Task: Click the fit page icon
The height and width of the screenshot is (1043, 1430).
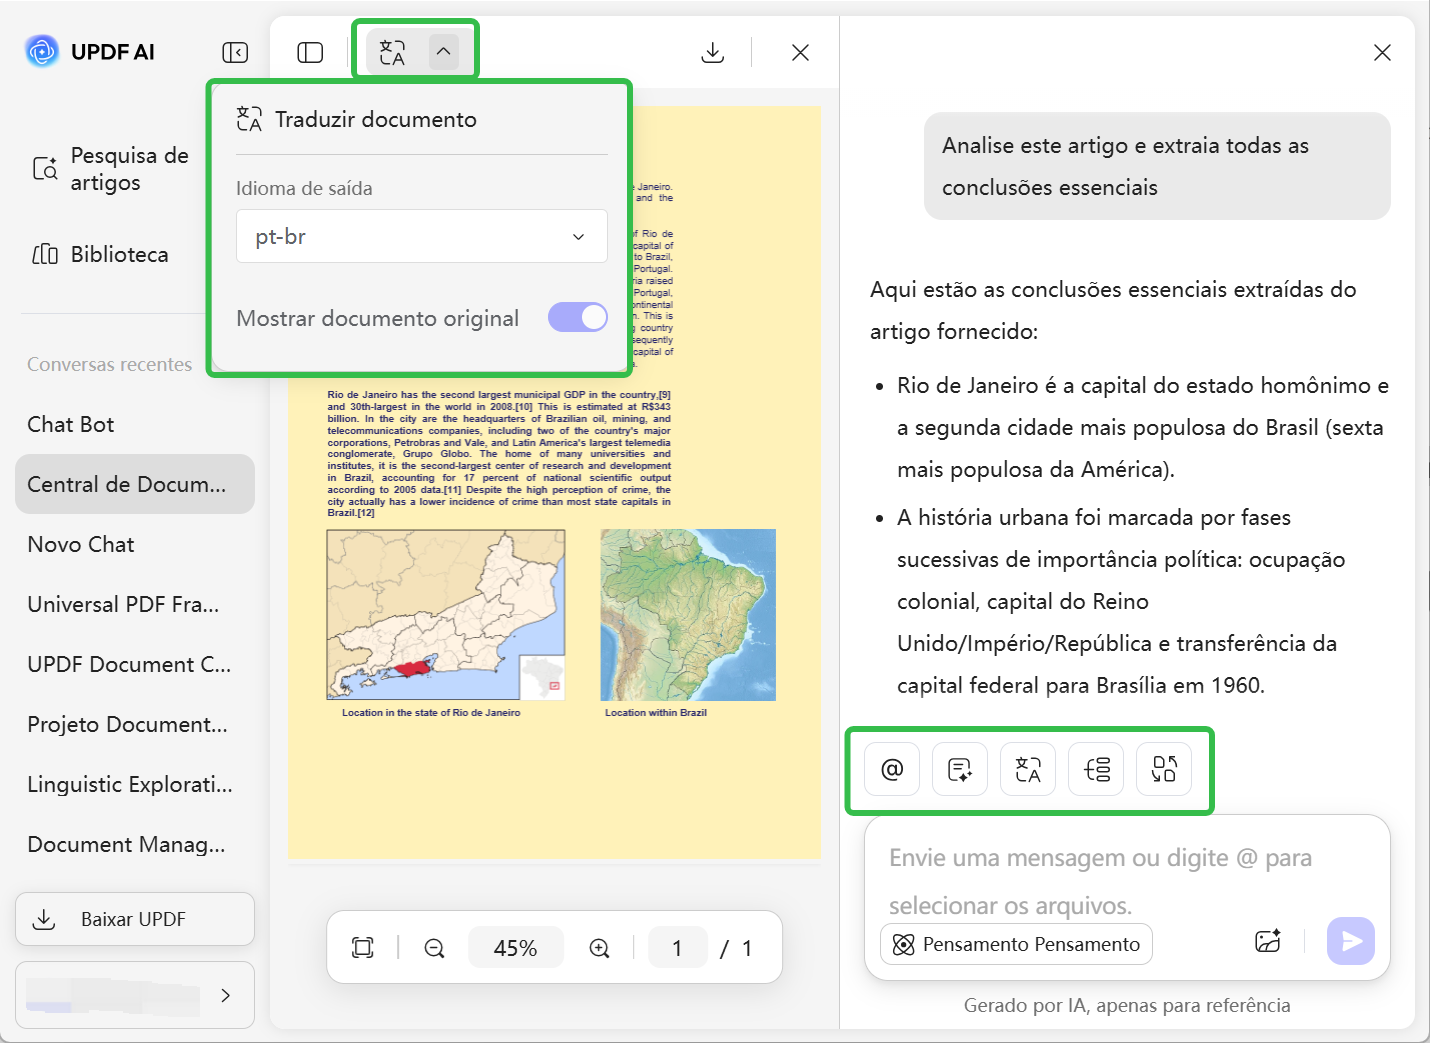Action: pos(363,948)
